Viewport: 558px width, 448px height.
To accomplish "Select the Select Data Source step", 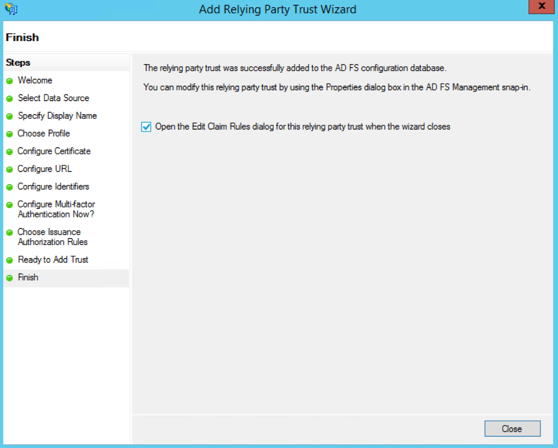I will click(53, 98).
